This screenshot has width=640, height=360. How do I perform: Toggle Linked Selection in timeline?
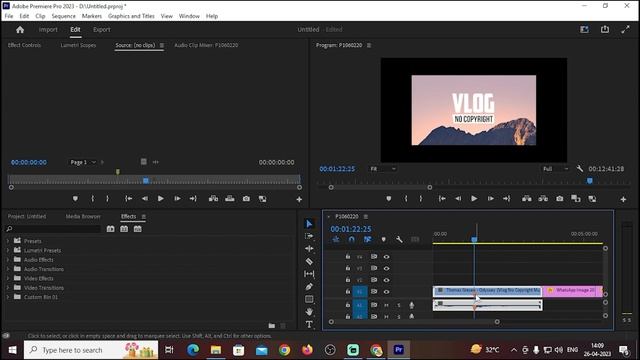[368, 240]
